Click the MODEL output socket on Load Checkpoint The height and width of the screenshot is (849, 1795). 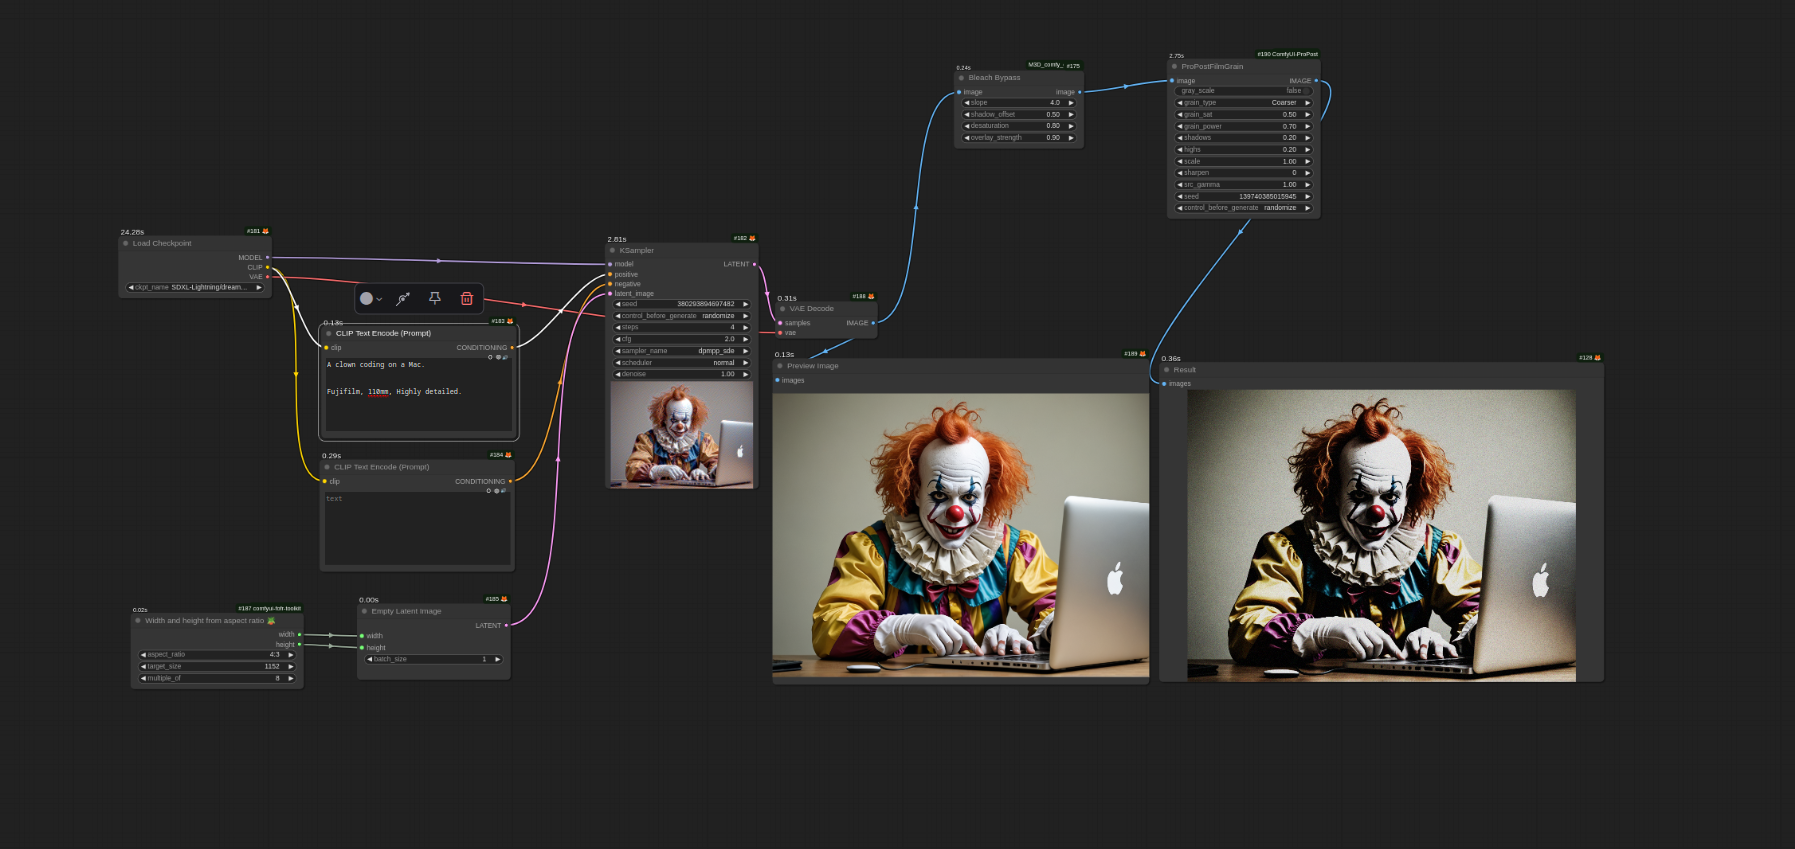point(267,257)
